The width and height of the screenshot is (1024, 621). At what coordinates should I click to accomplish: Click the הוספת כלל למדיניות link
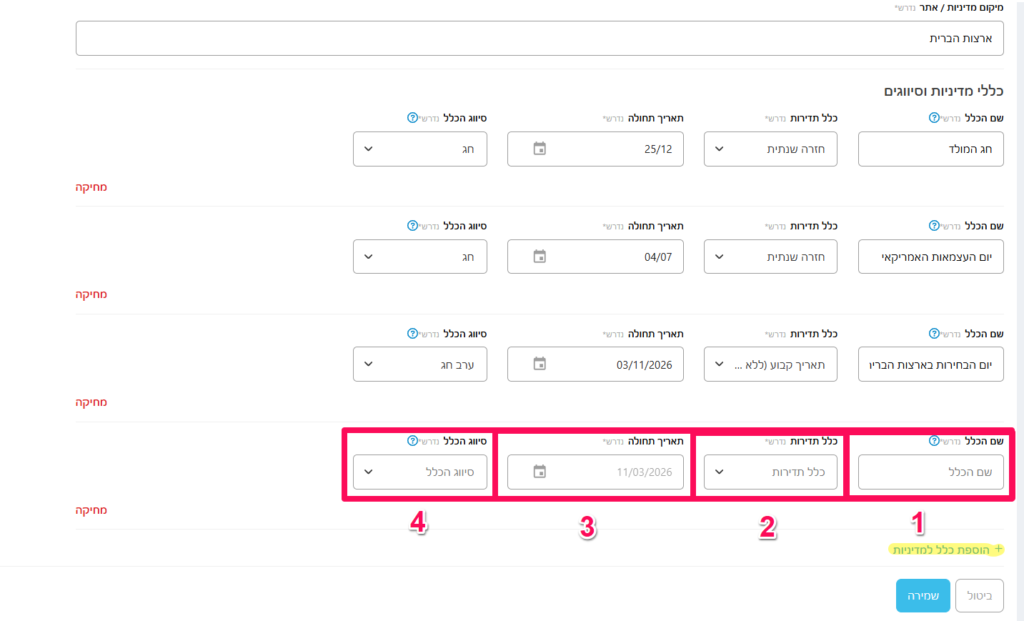coord(945,549)
